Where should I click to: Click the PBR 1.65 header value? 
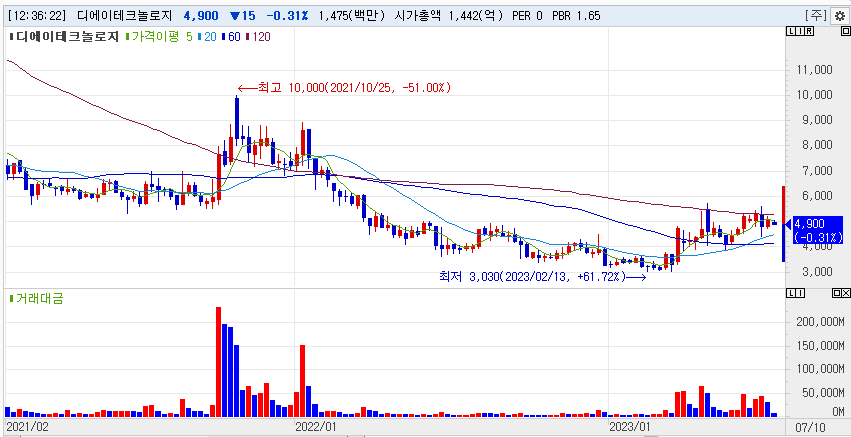[576, 16]
